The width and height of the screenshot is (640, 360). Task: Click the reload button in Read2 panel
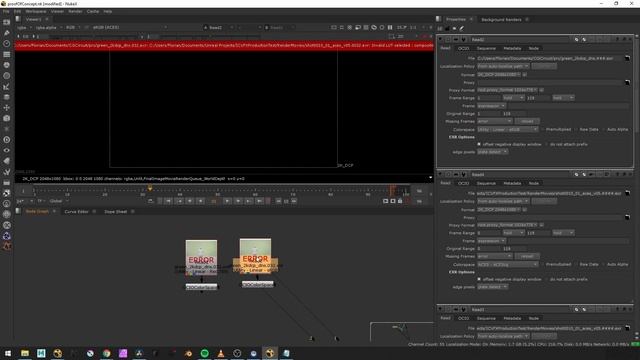pos(527,121)
